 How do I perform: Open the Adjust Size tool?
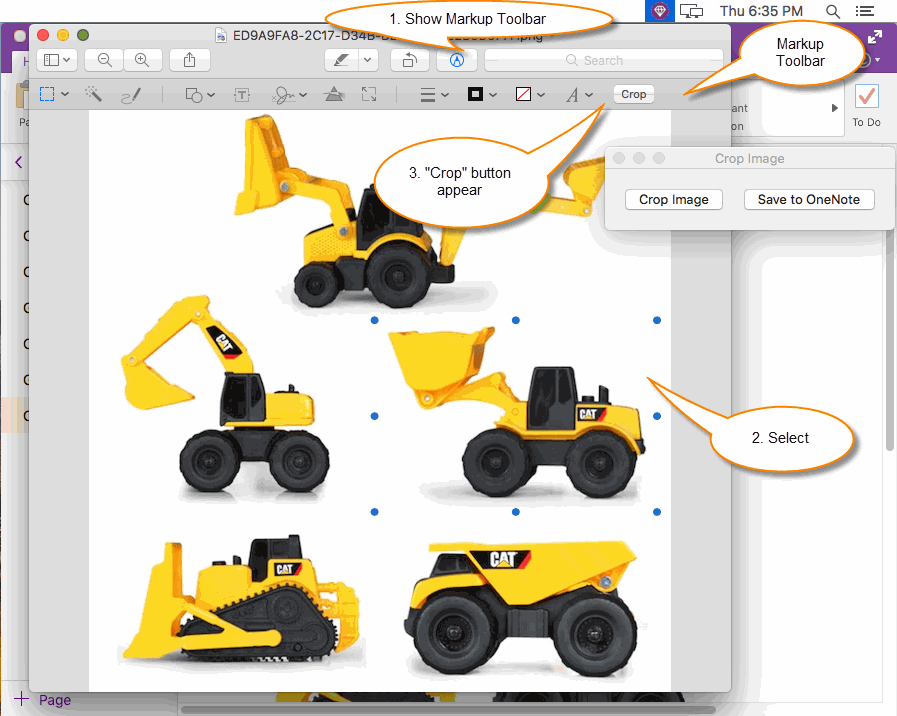369,94
